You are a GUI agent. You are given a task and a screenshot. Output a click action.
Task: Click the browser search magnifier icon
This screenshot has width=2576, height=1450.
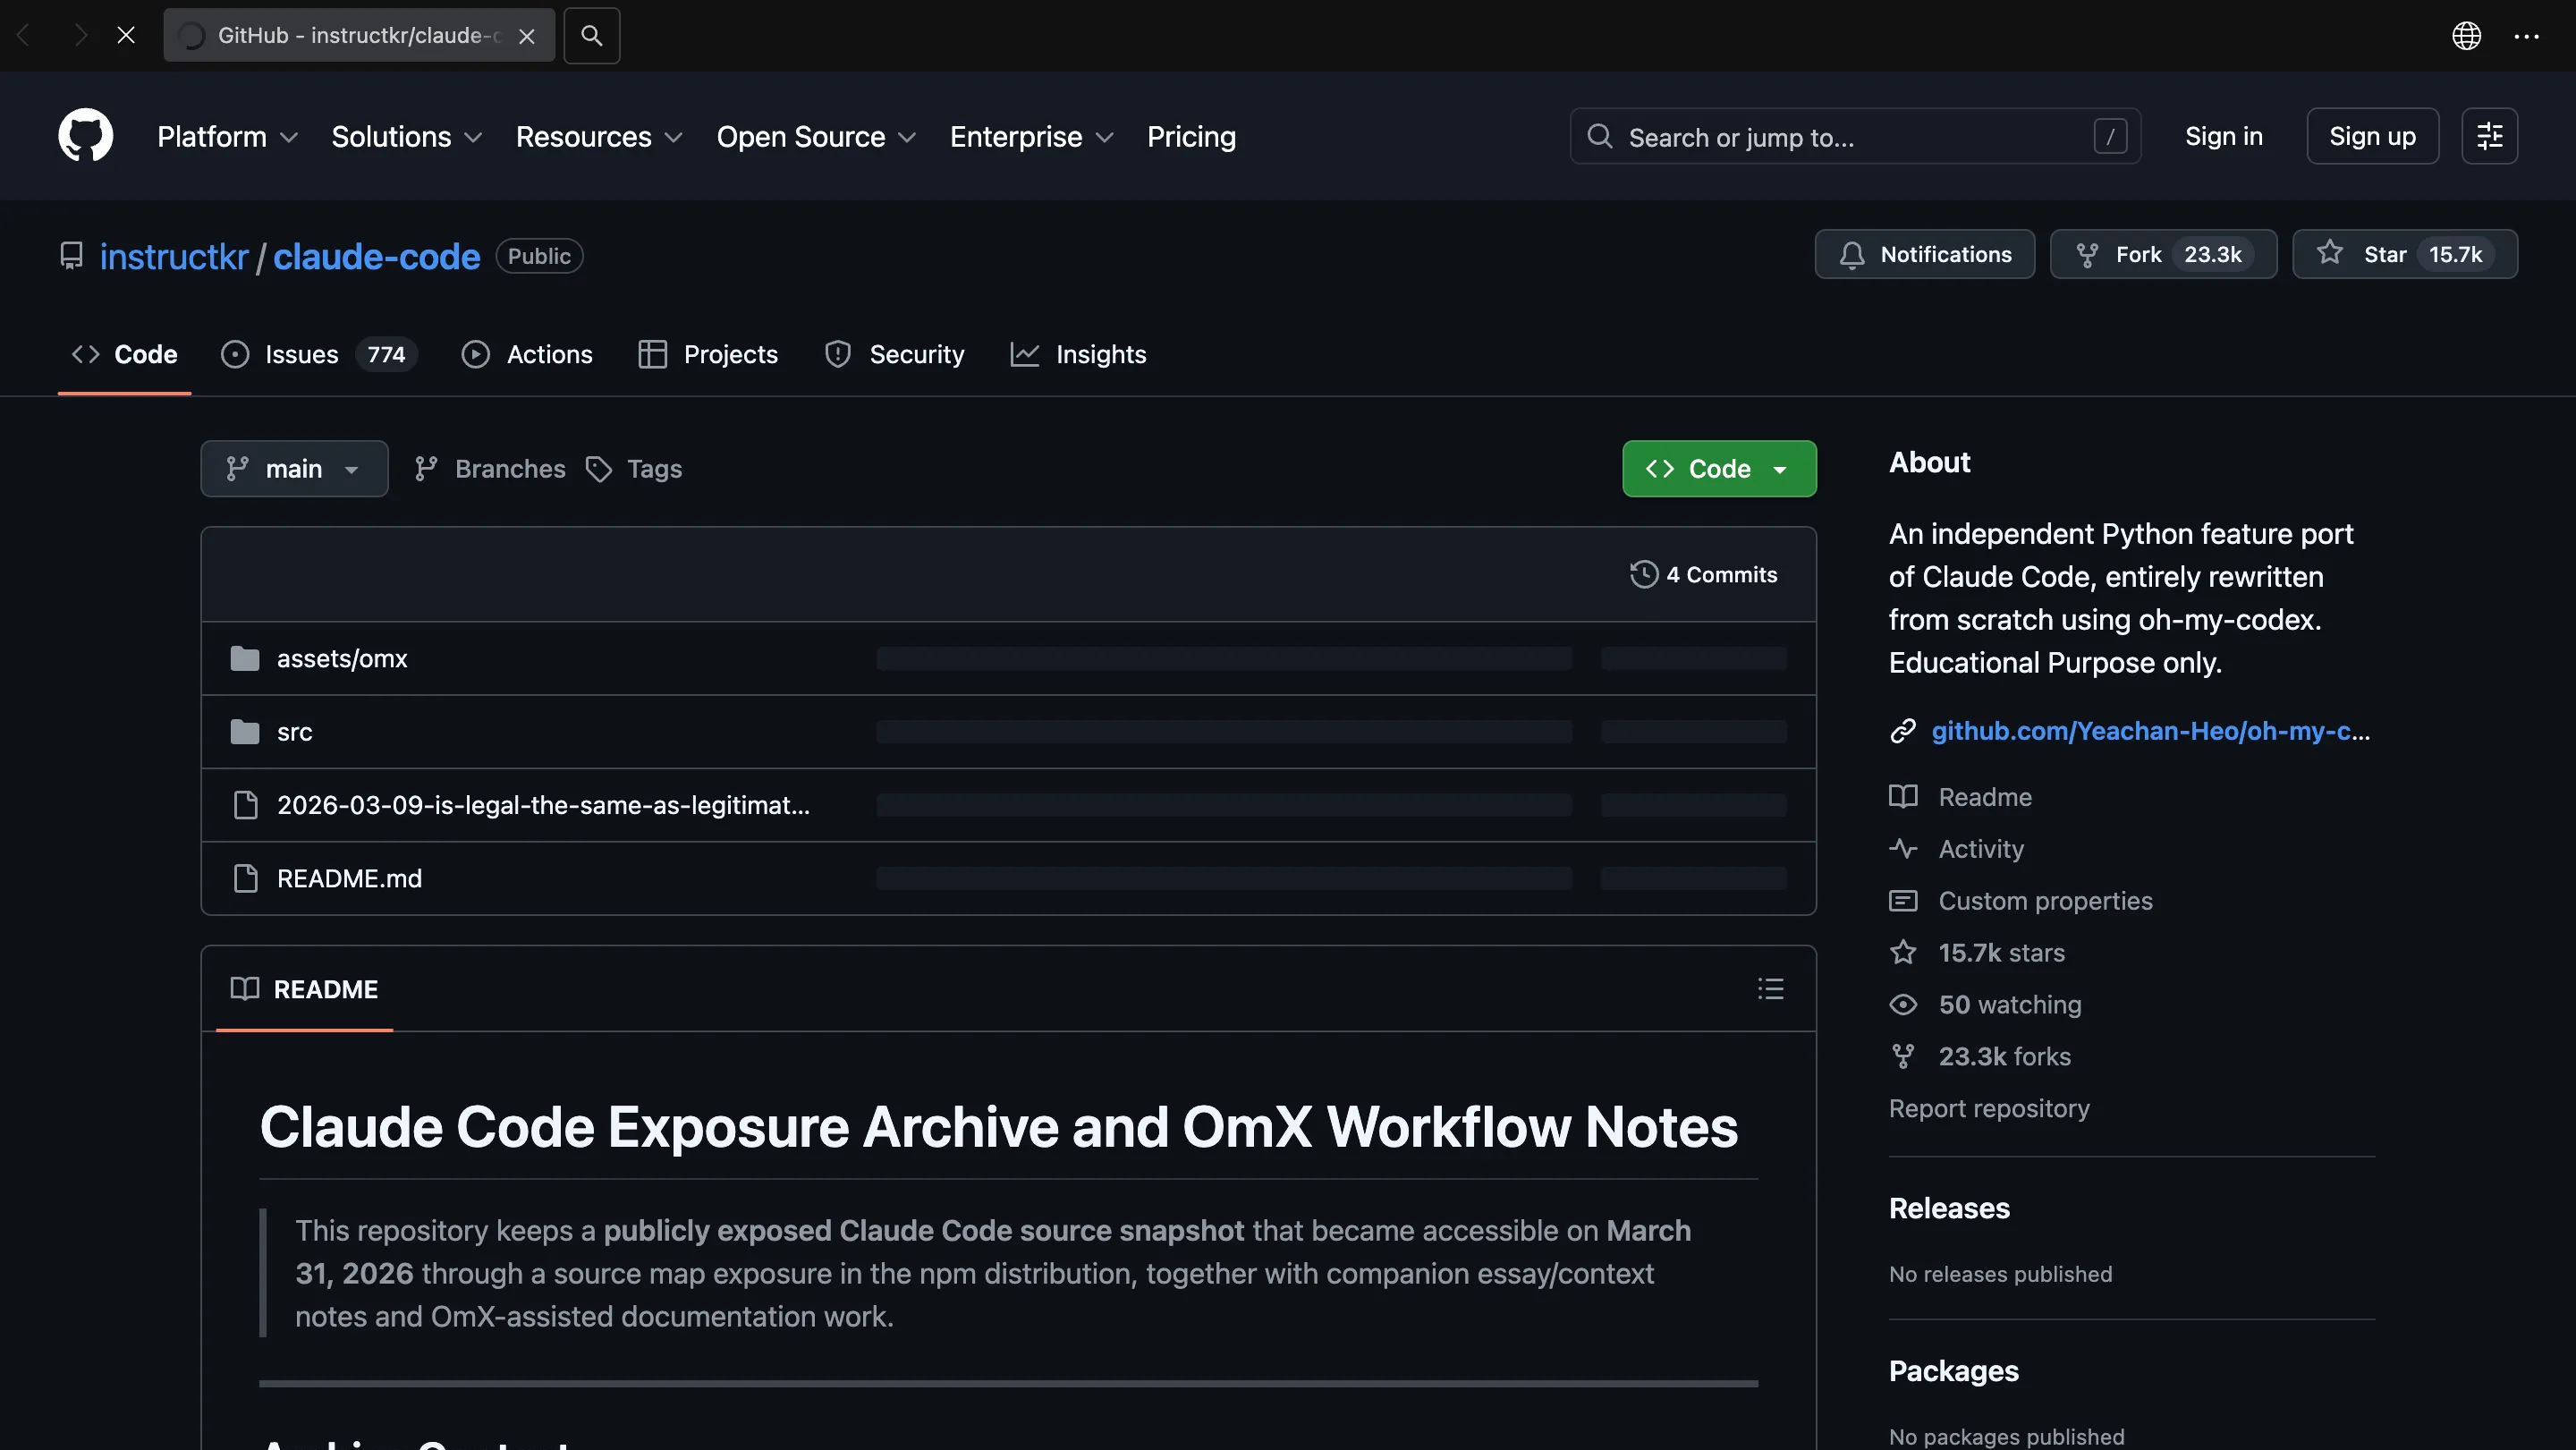(592, 36)
